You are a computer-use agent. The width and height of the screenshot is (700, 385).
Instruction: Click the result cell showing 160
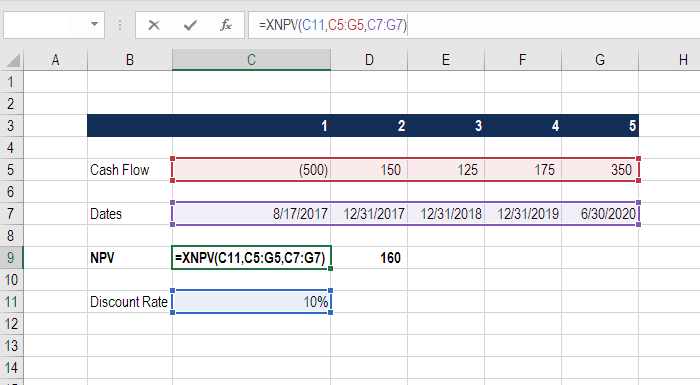point(369,258)
